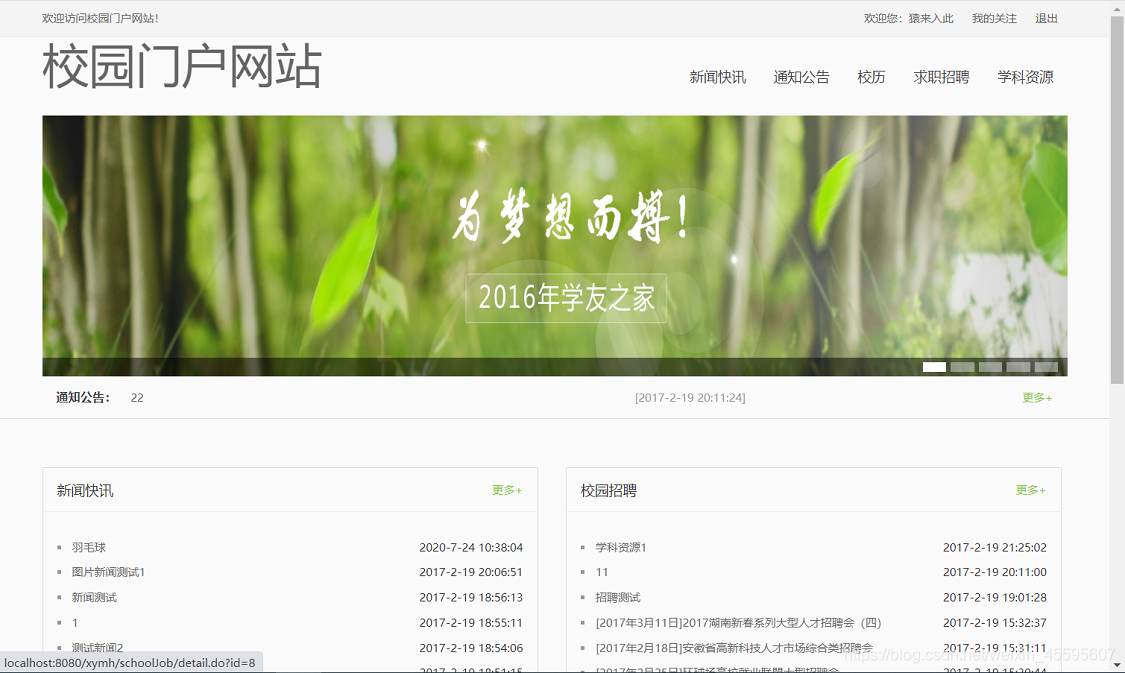Click 退出 to log out

[1046, 18]
